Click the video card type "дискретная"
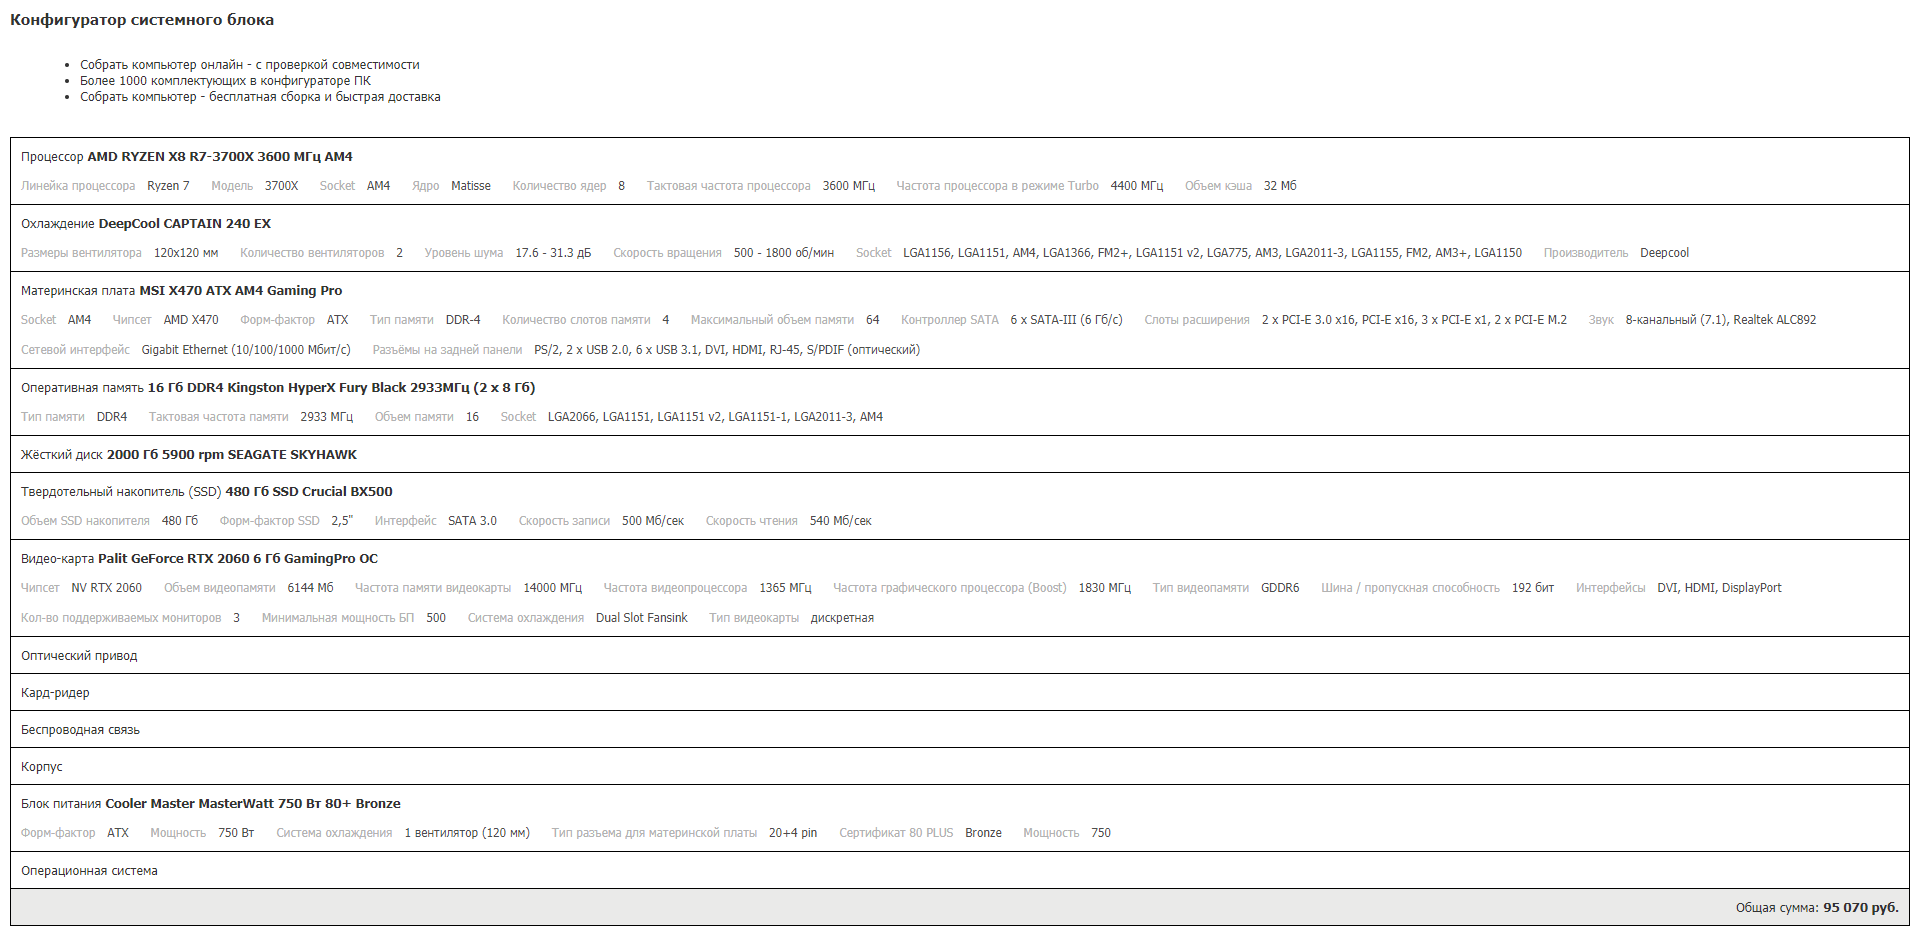Screen dimensions: 1919x941 (x=842, y=618)
